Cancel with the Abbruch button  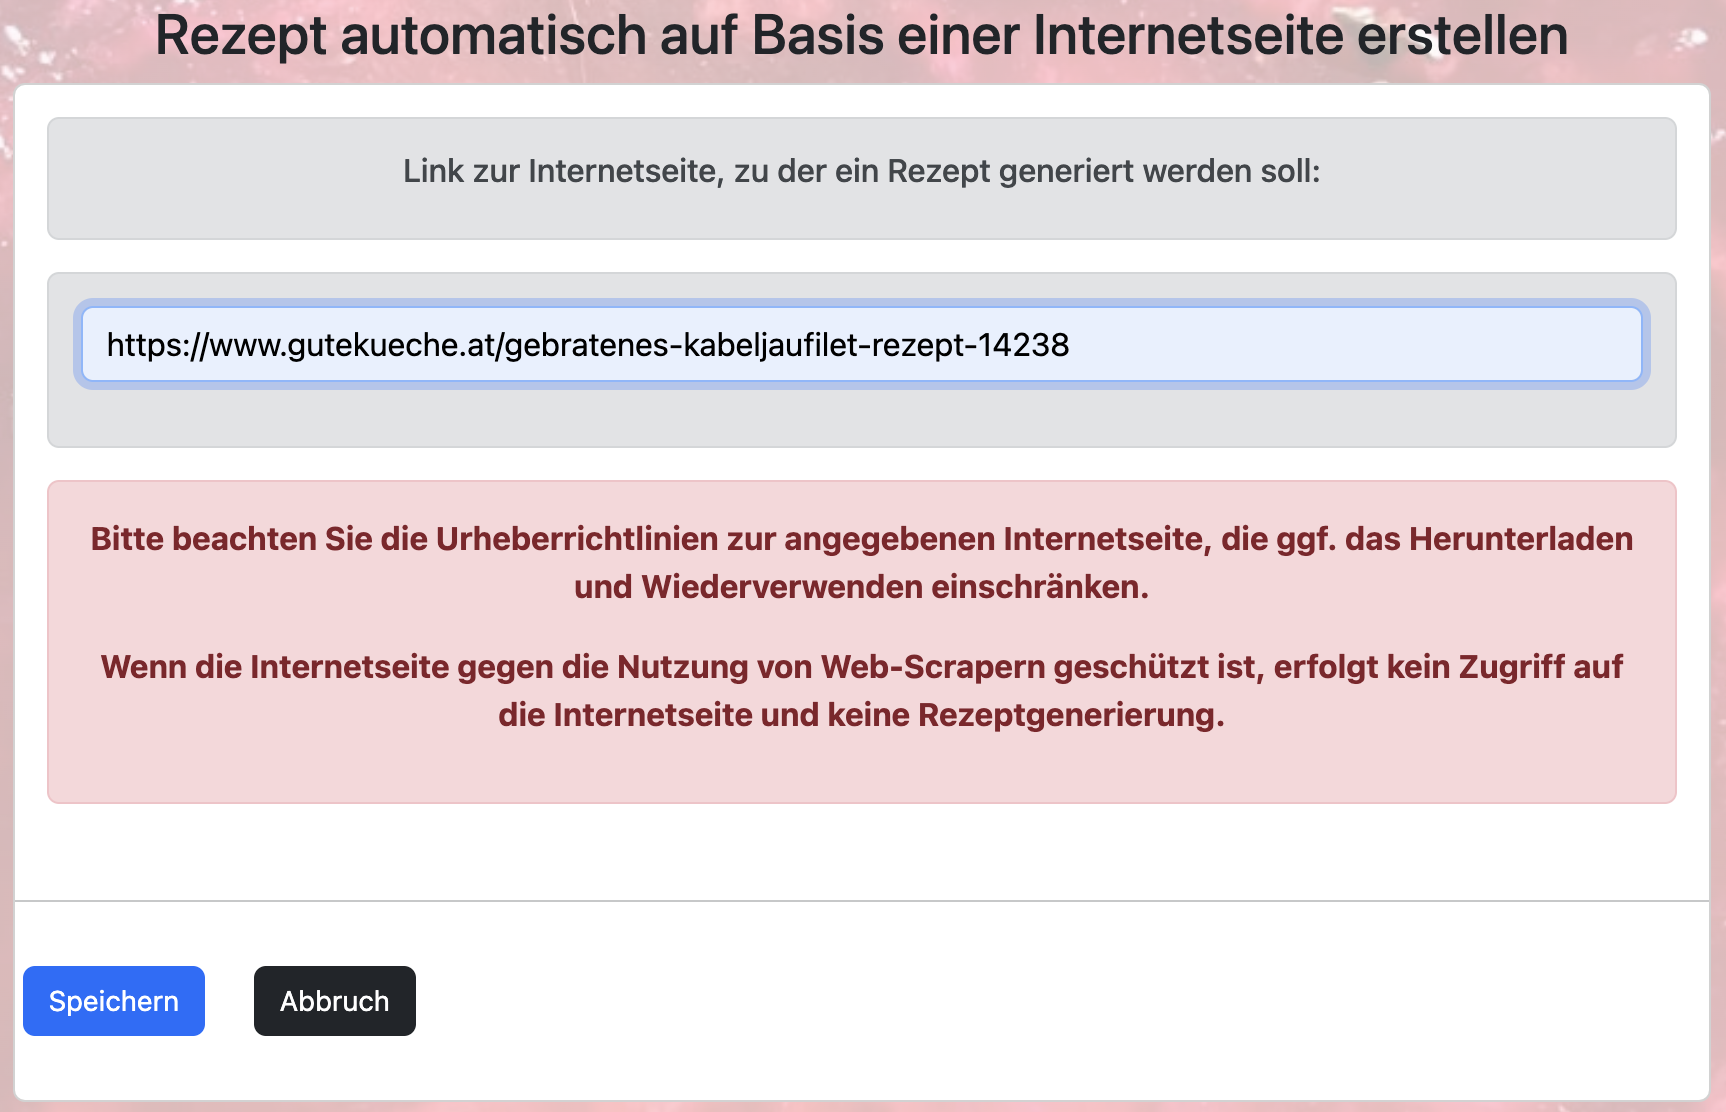(335, 1001)
